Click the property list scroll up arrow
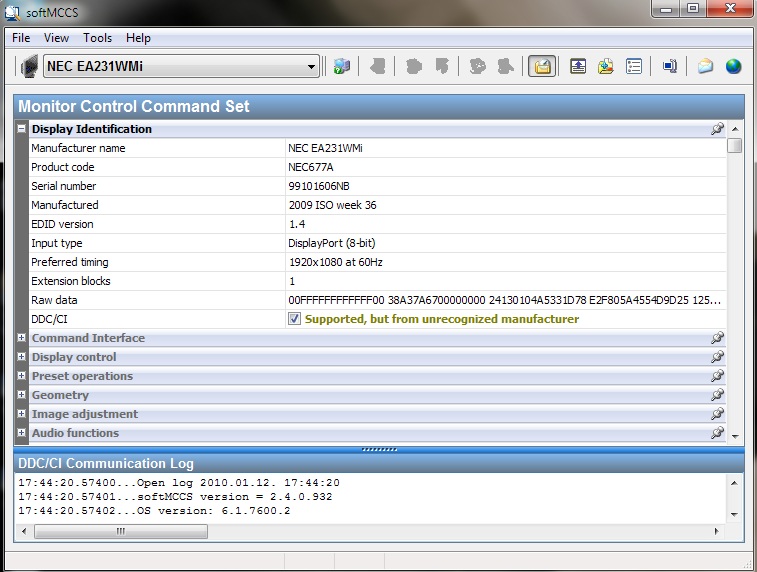Viewport: 757px width, 572px height. [735, 129]
